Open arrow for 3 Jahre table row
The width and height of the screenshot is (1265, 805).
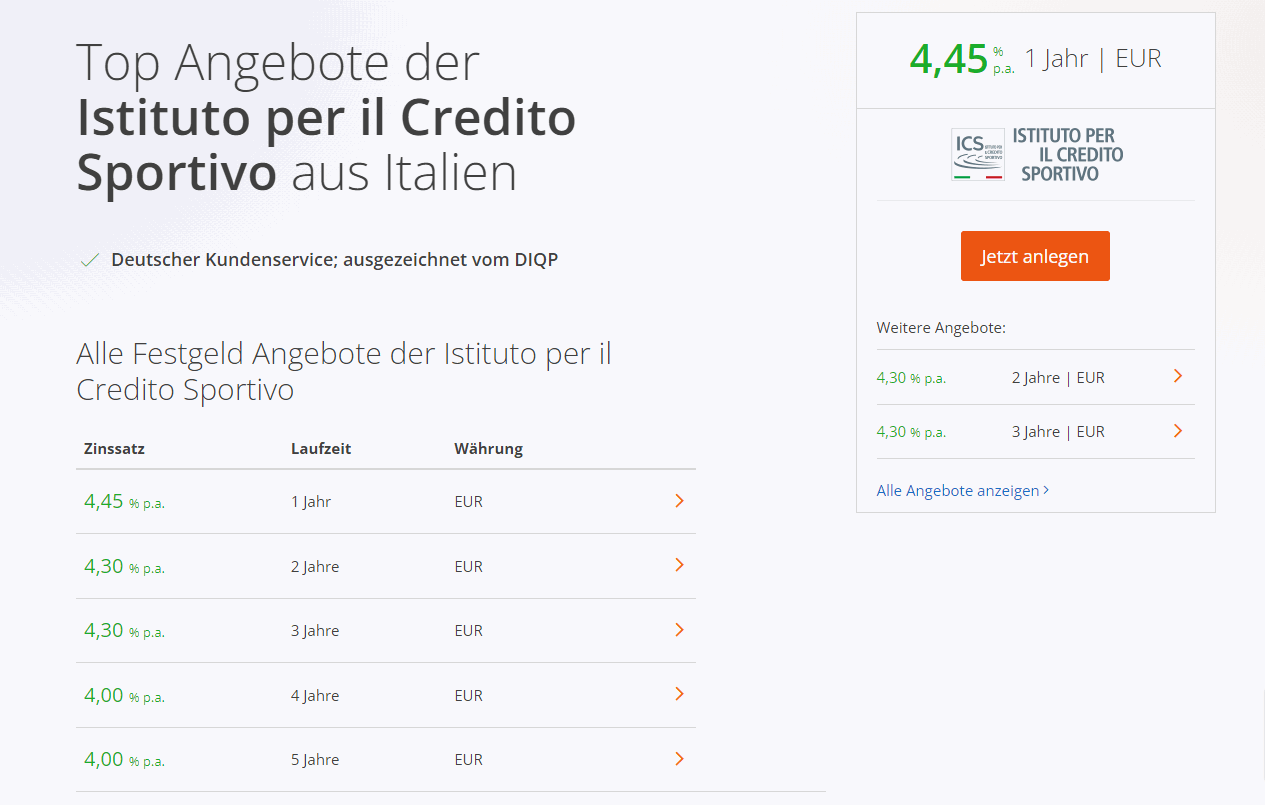coord(679,630)
